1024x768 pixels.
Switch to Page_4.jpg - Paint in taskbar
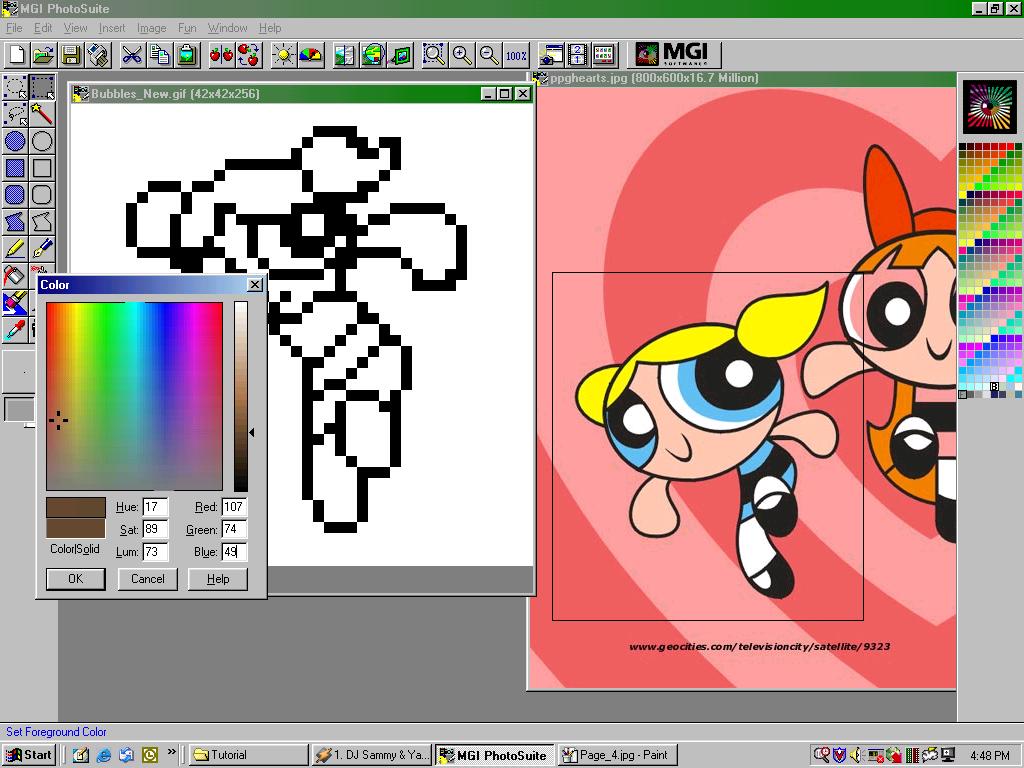pos(618,755)
